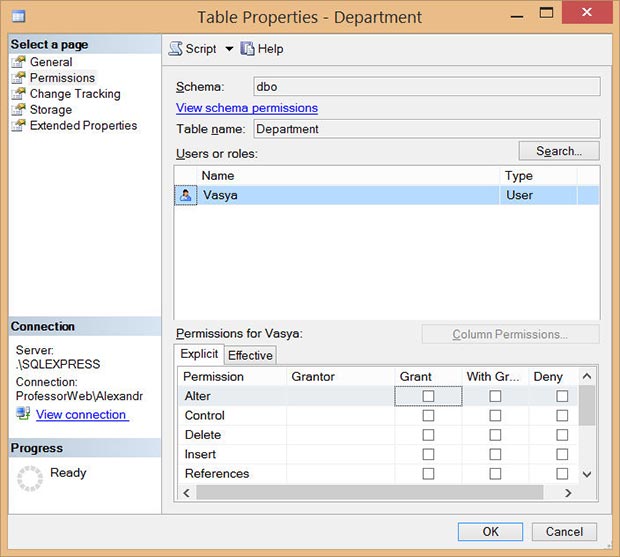Click the permissions list scroll up arrow
This screenshot has height=557, width=620.
point(587,376)
